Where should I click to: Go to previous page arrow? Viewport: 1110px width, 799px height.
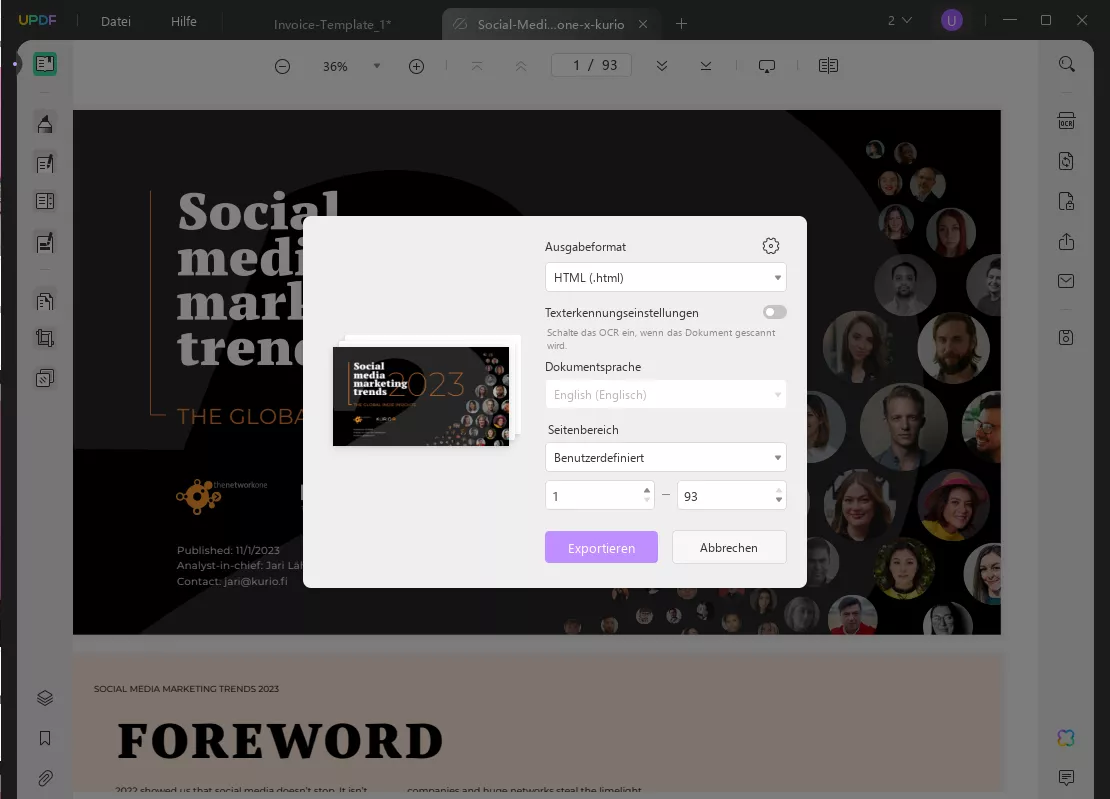click(x=521, y=66)
